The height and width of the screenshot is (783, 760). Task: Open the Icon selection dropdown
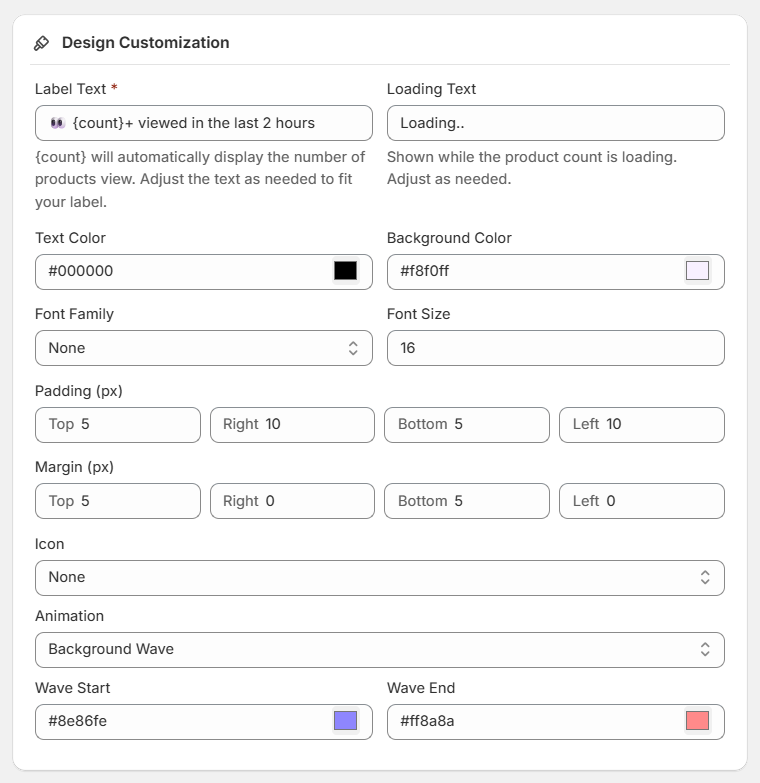point(379,577)
